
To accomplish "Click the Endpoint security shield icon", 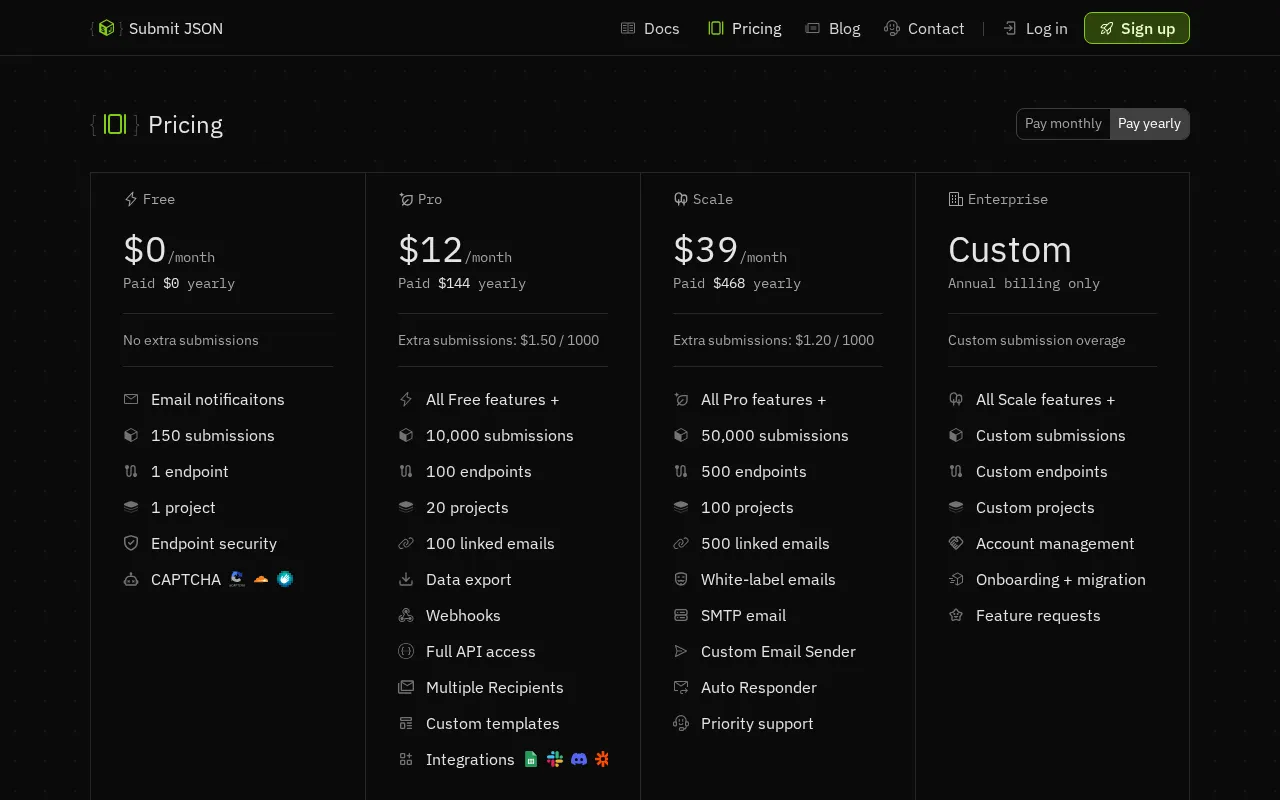I will coord(131,543).
